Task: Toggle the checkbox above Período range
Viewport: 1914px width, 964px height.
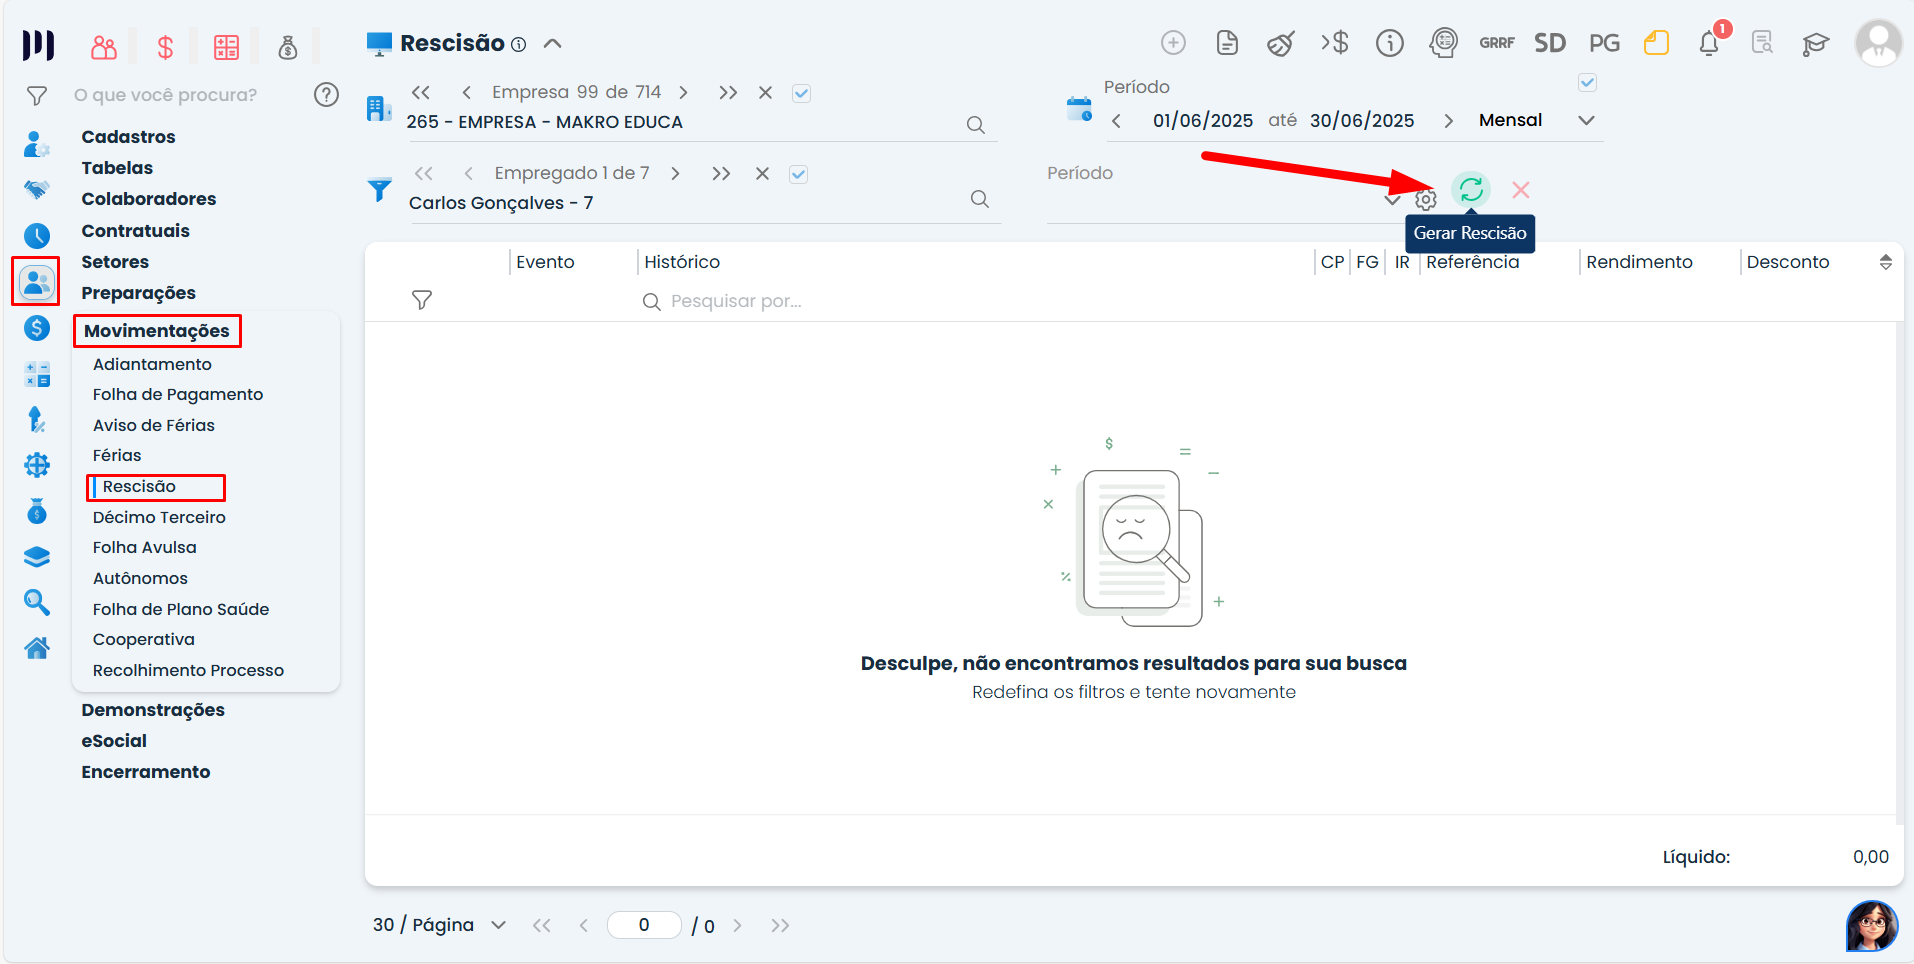Action: (1587, 83)
